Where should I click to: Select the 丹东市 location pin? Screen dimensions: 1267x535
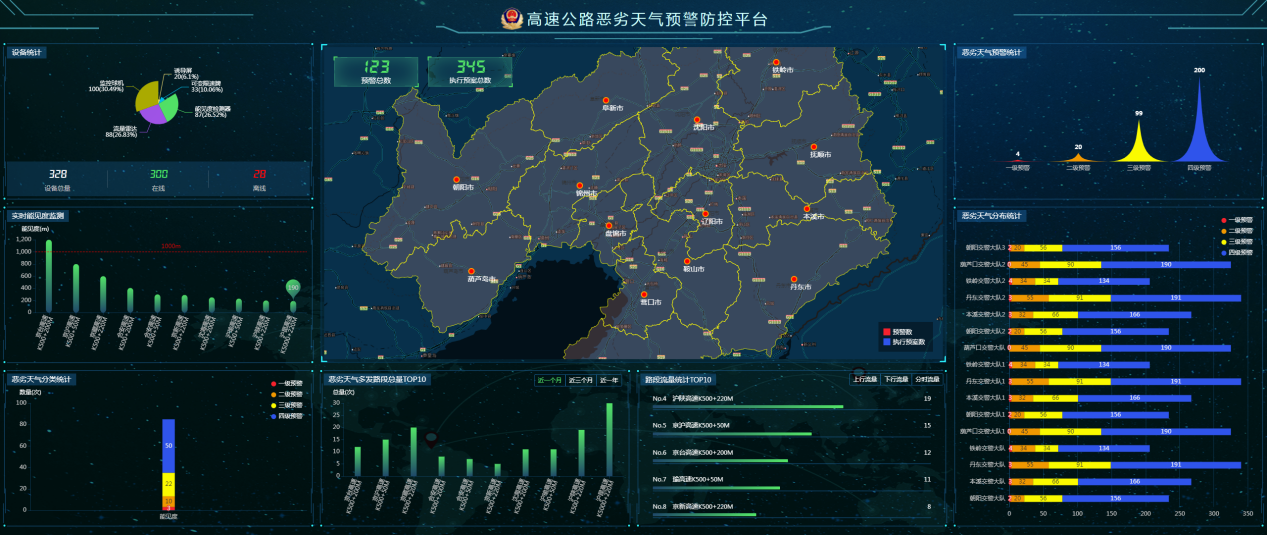click(794, 280)
